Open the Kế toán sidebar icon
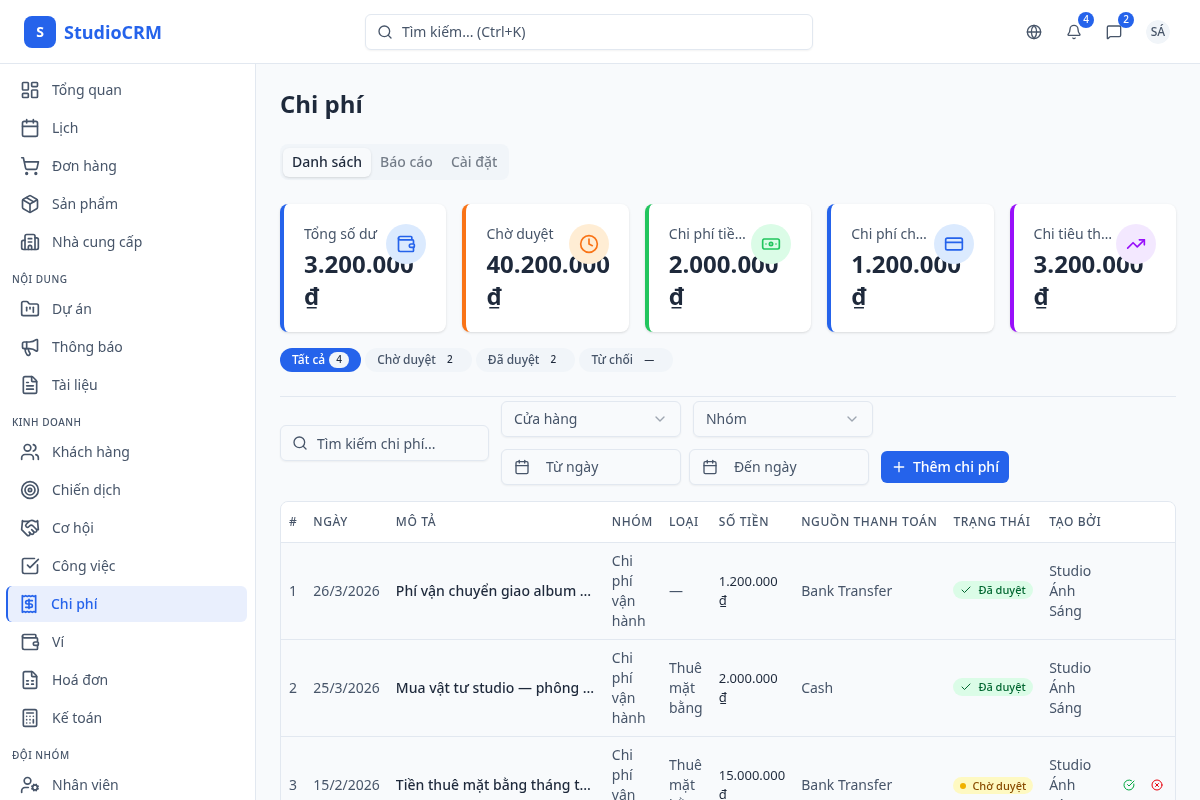Viewport: 1200px width, 800px height. click(31, 717)
